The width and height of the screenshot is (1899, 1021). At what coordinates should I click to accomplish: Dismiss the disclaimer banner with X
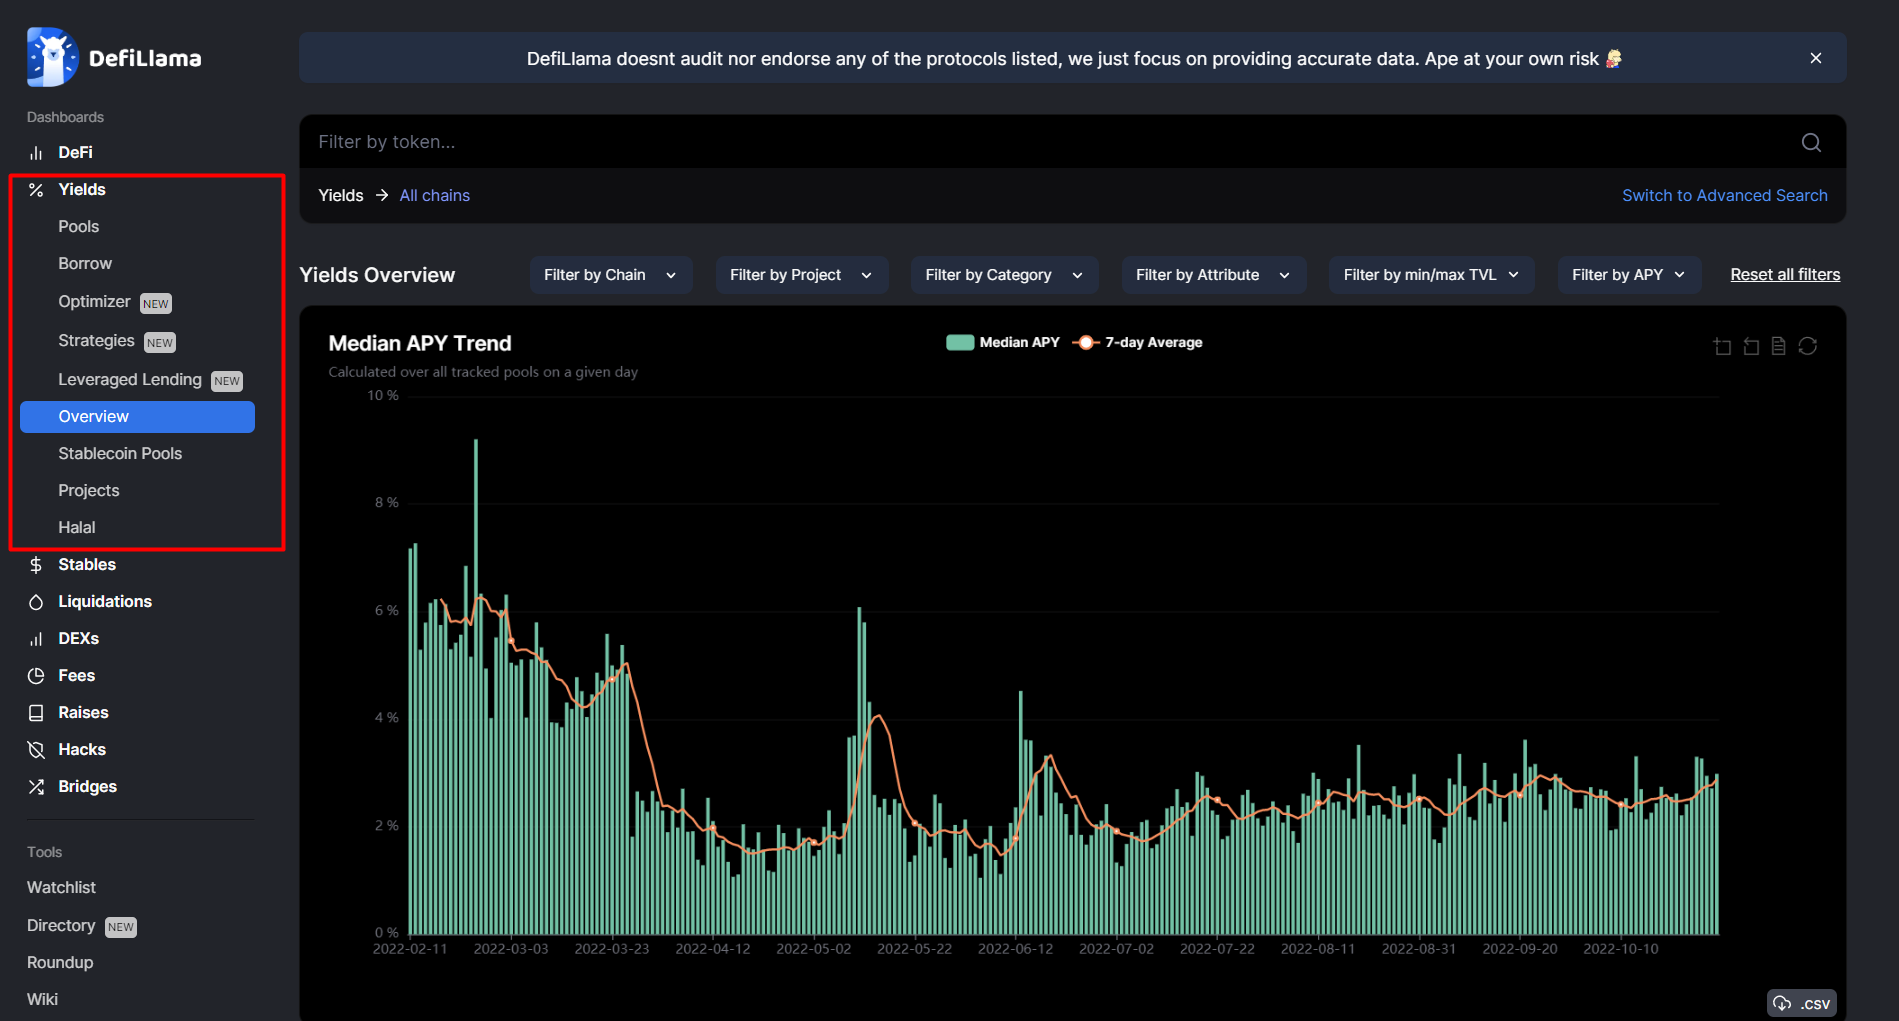(x=1816, y=58)
